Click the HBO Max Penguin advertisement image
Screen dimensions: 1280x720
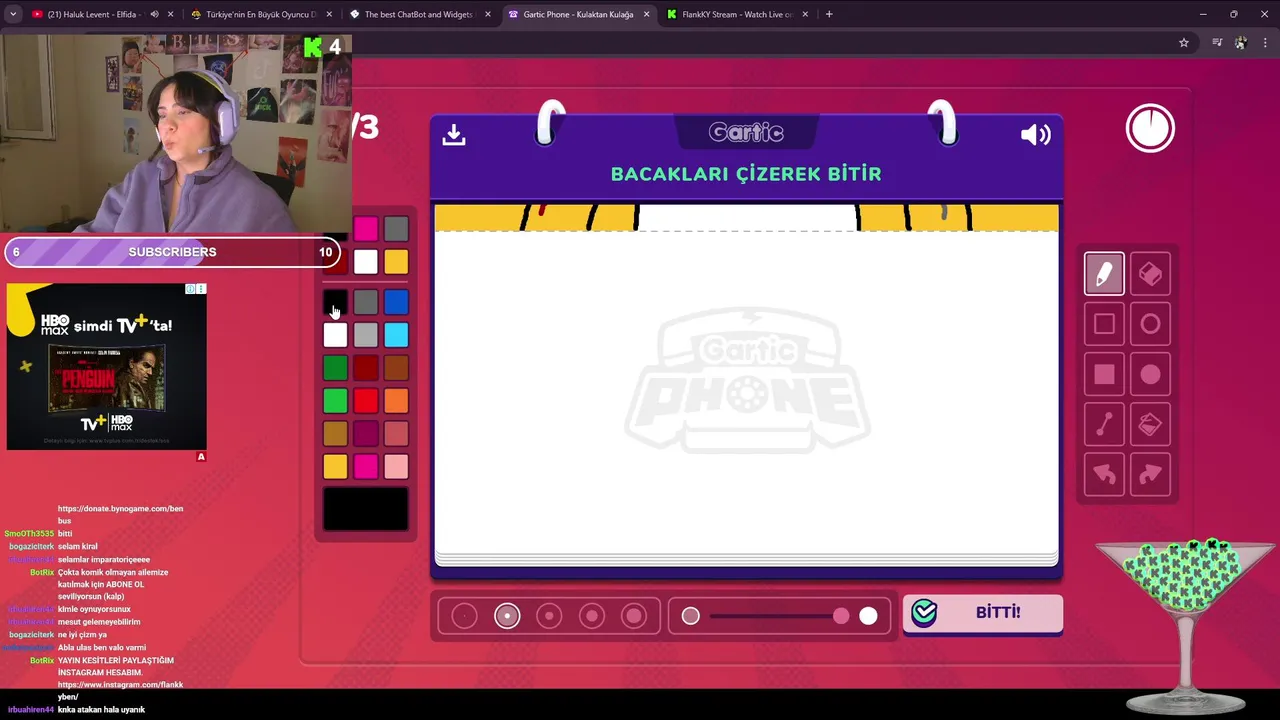pos(107,367)
